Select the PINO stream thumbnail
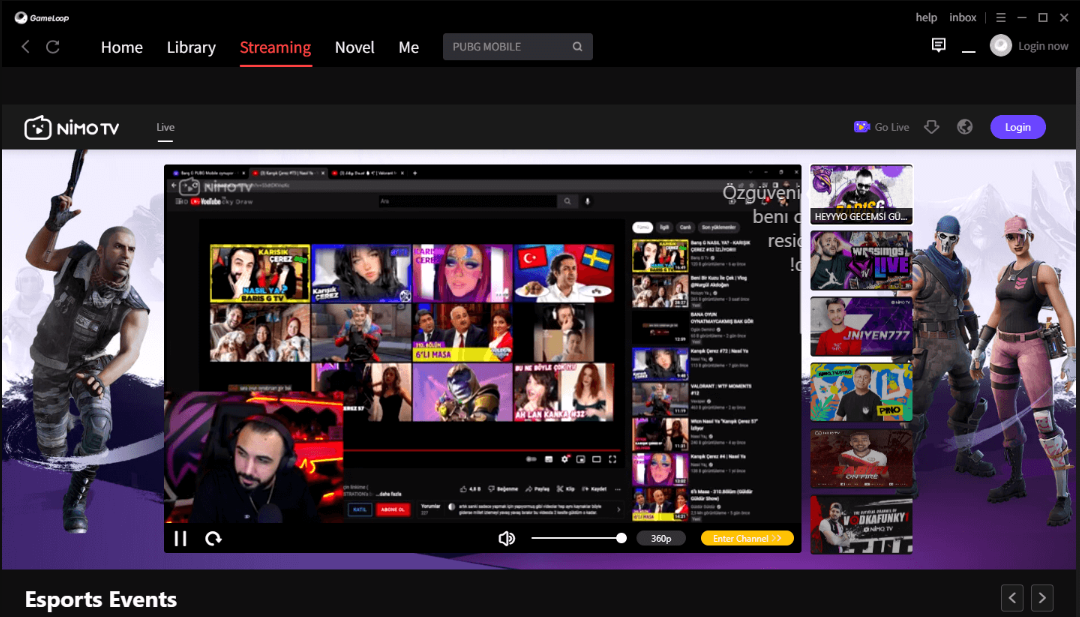The image size is (1080, 617). click(x=862, y=393)
